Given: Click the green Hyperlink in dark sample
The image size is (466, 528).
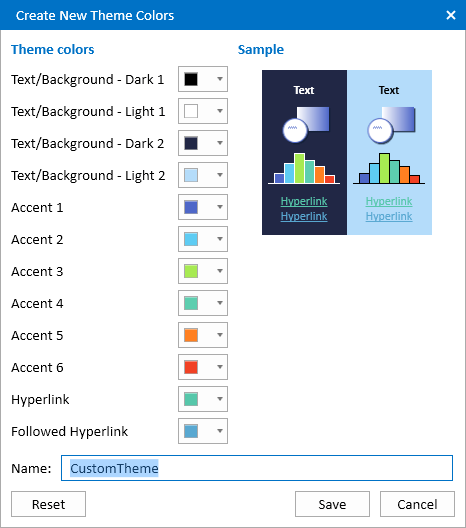Looking at the screenshot, I should (304, 201).
